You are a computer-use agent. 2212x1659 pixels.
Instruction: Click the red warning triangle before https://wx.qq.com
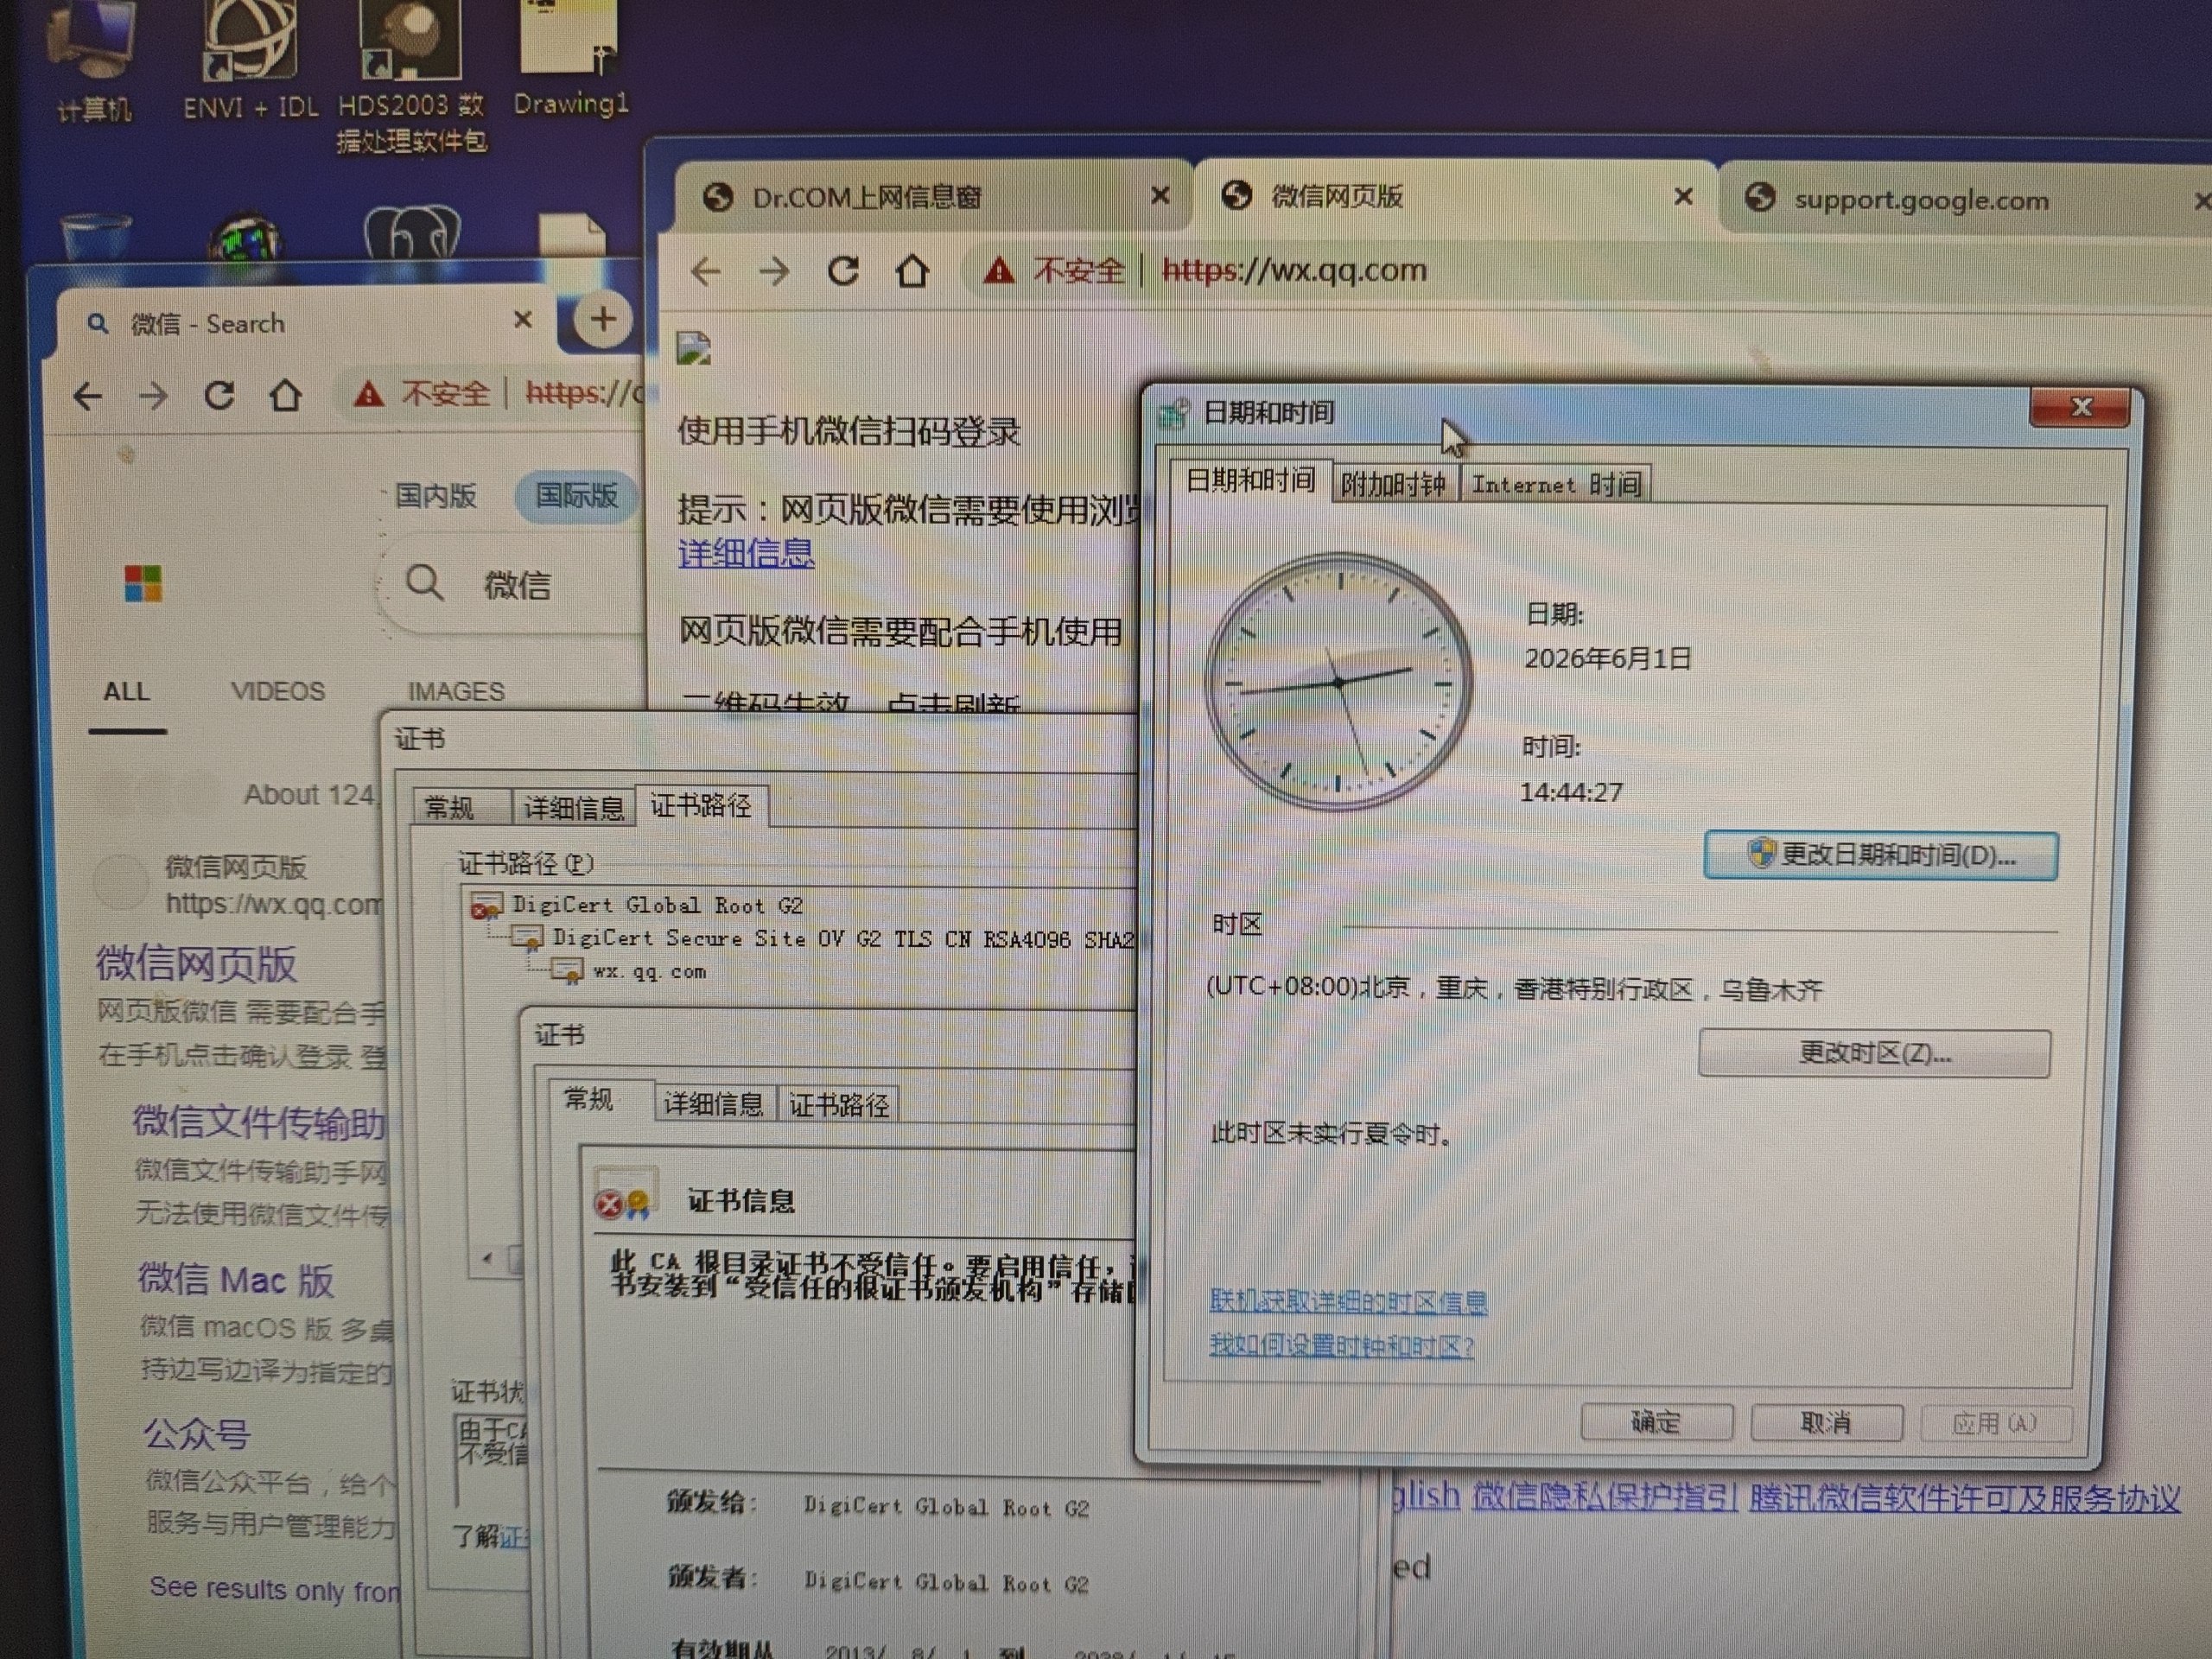click(998, 270)
